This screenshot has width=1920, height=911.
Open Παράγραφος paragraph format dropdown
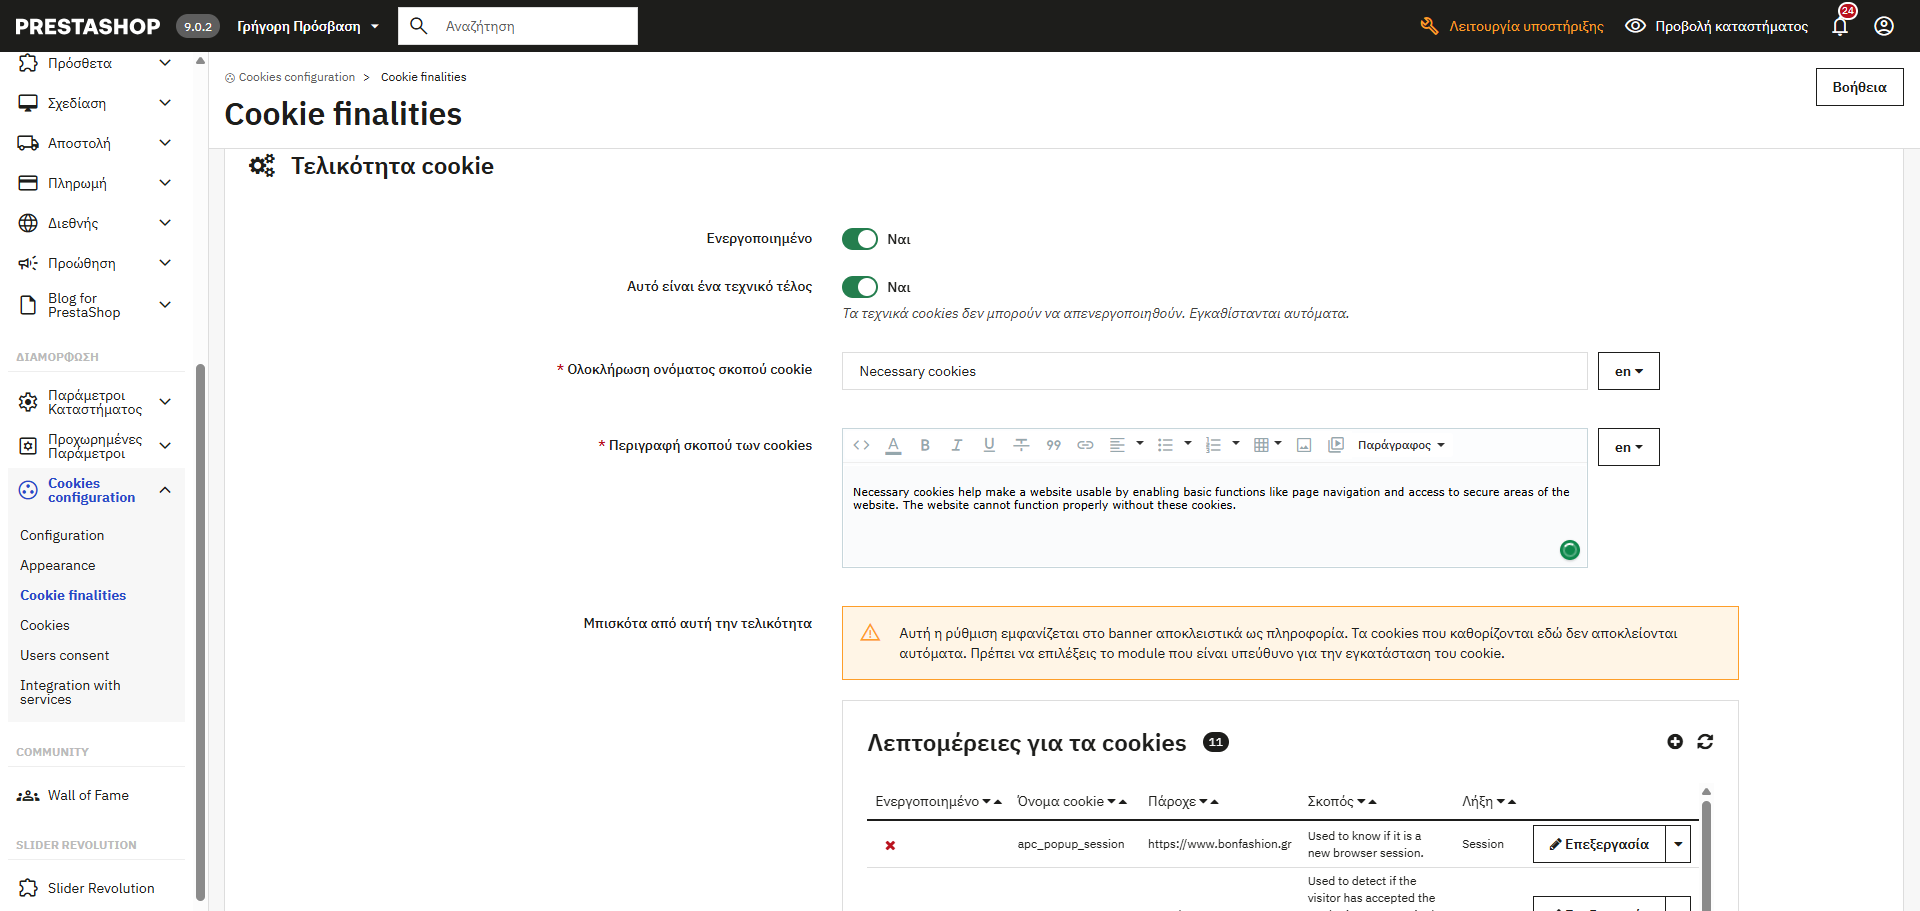tap(1401, 445)
